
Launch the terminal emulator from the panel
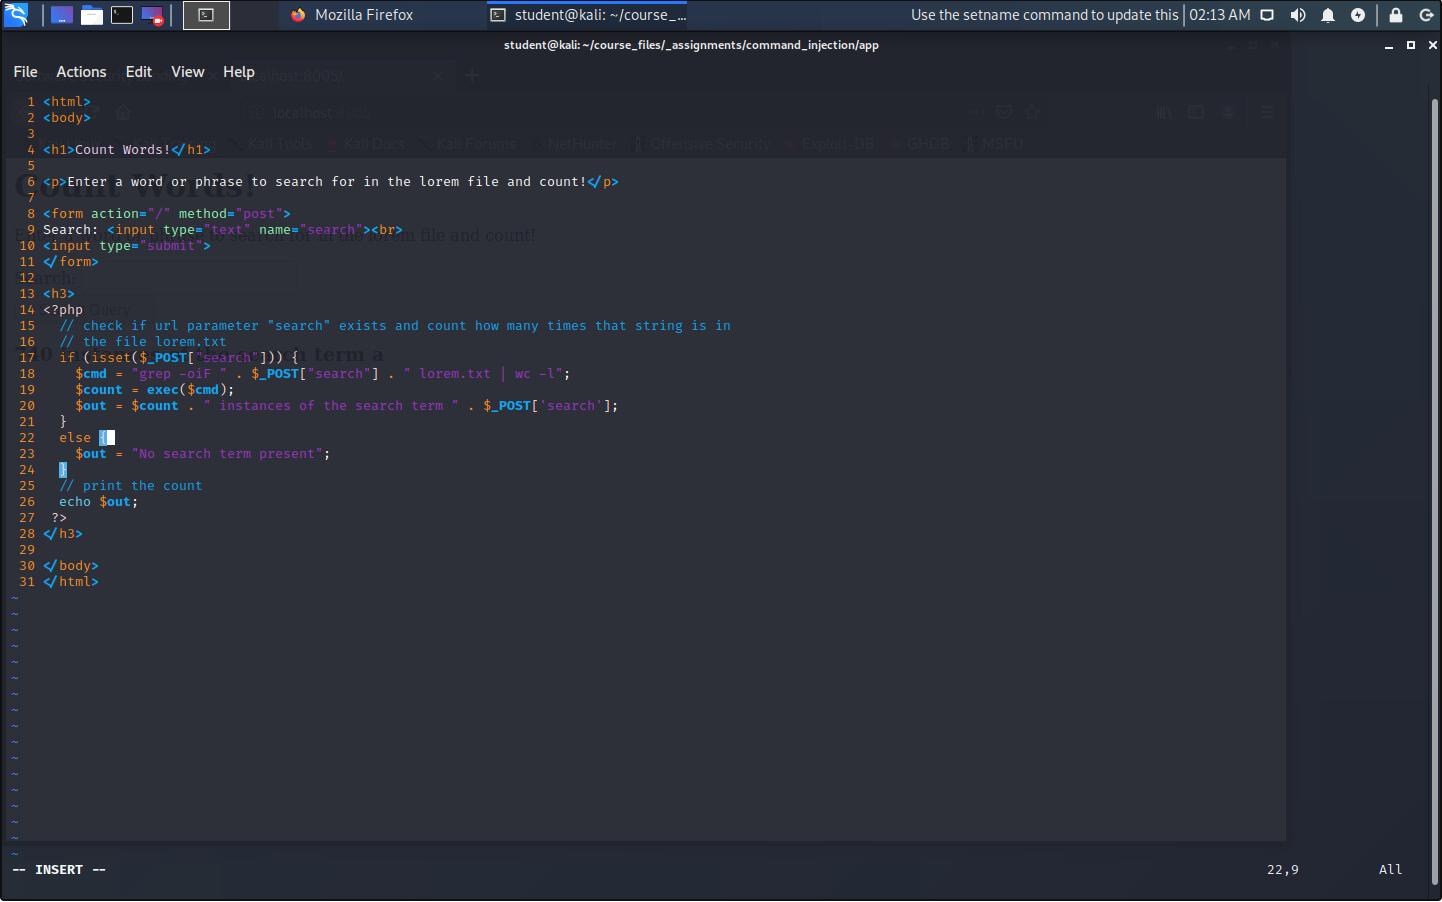pos(122,15)
